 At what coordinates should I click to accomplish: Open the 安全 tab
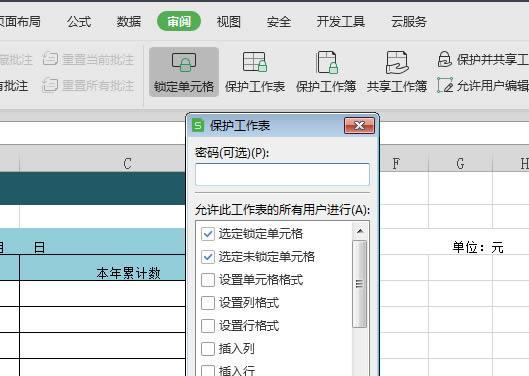coord(279,22)
